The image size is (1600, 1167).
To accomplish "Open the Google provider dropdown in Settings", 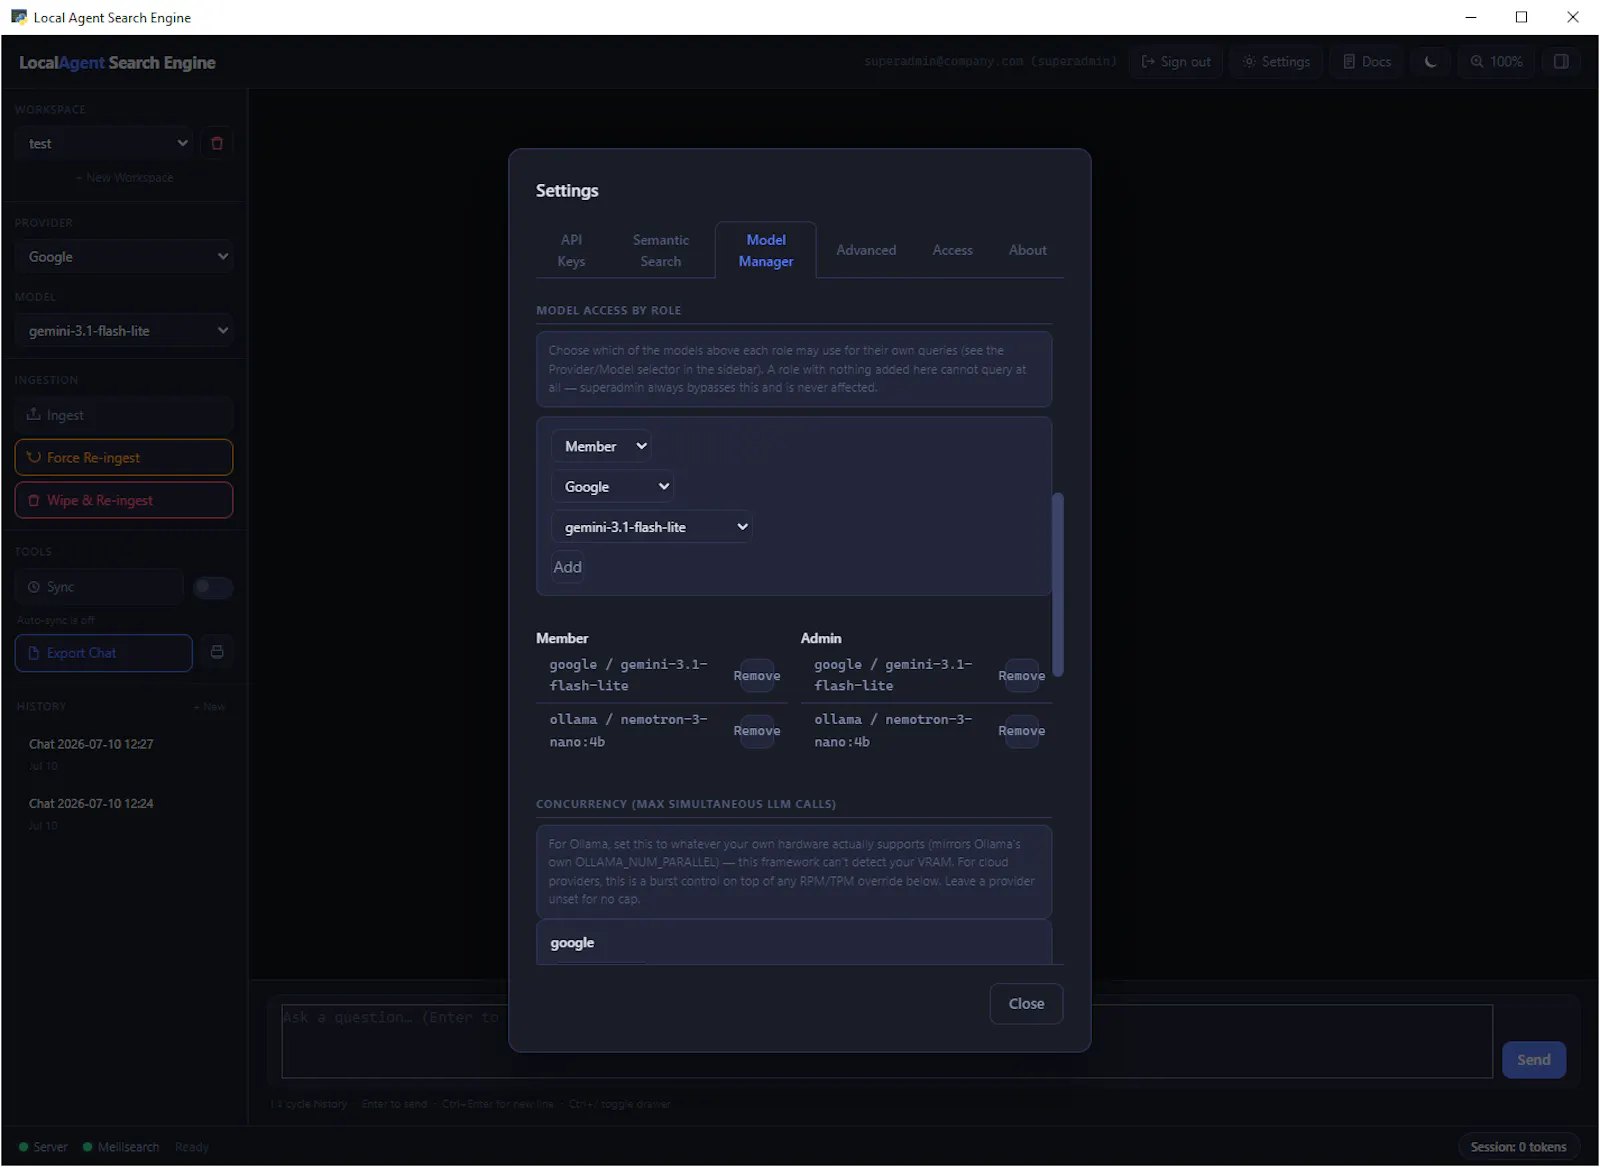I will 613,487.
